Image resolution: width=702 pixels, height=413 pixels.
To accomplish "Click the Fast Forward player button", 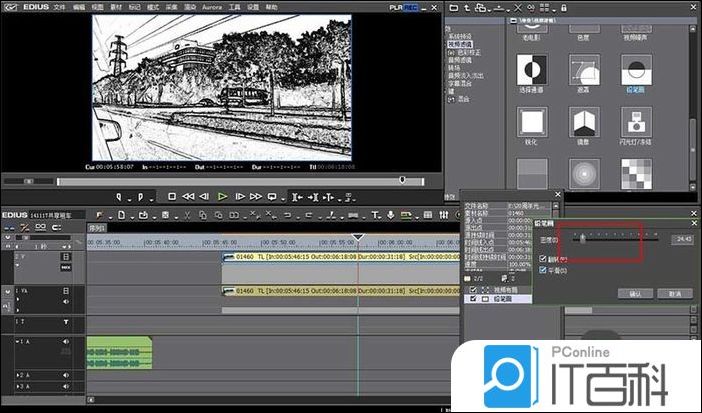I will 256,196.
